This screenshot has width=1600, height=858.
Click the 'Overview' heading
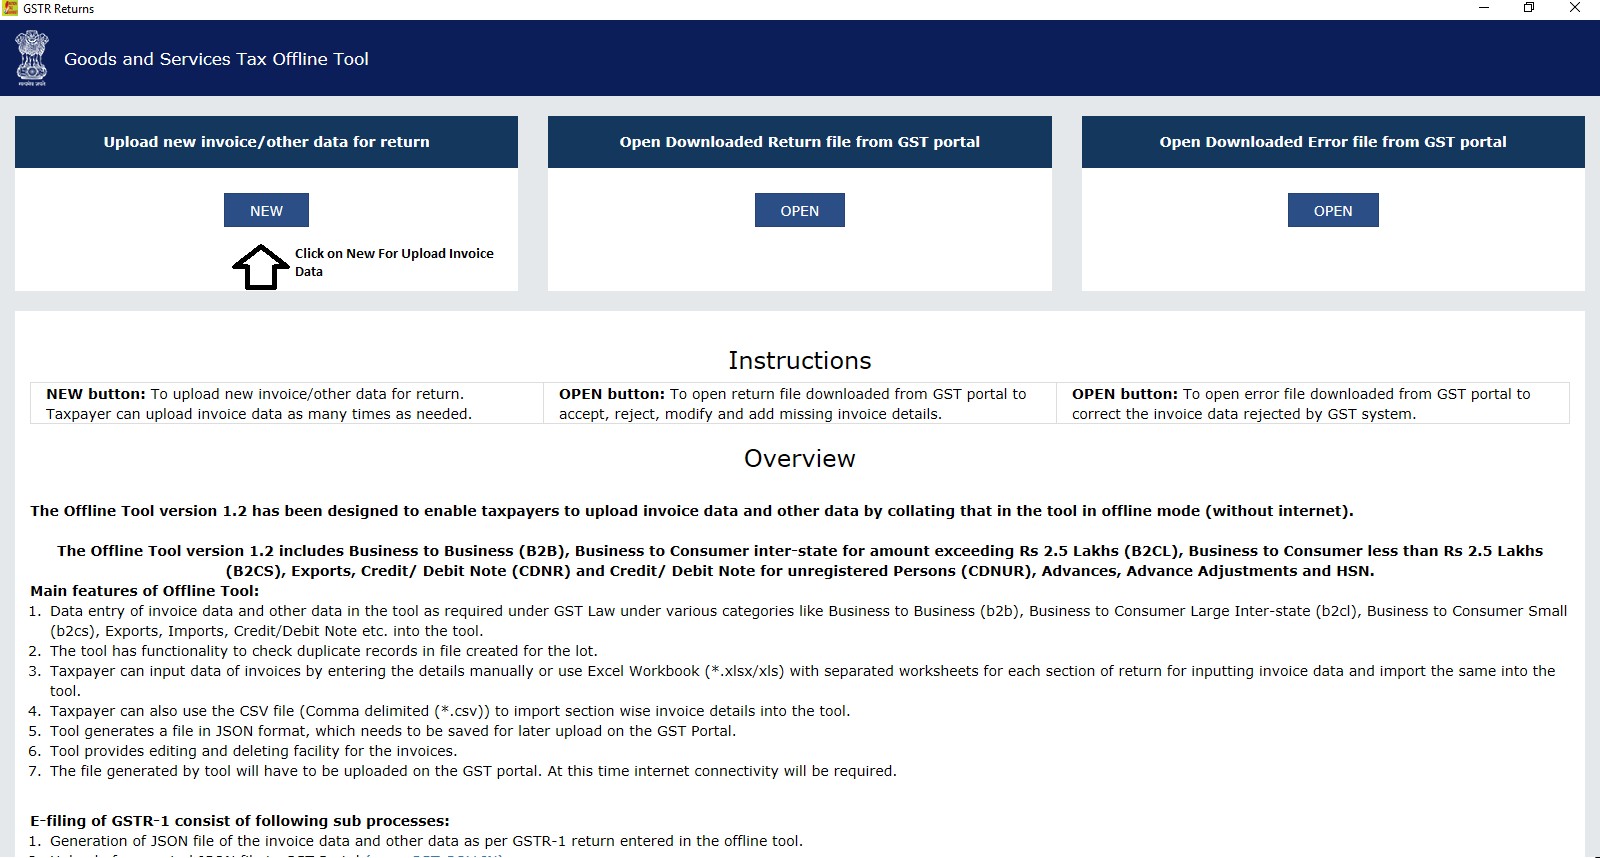point(800,458)
